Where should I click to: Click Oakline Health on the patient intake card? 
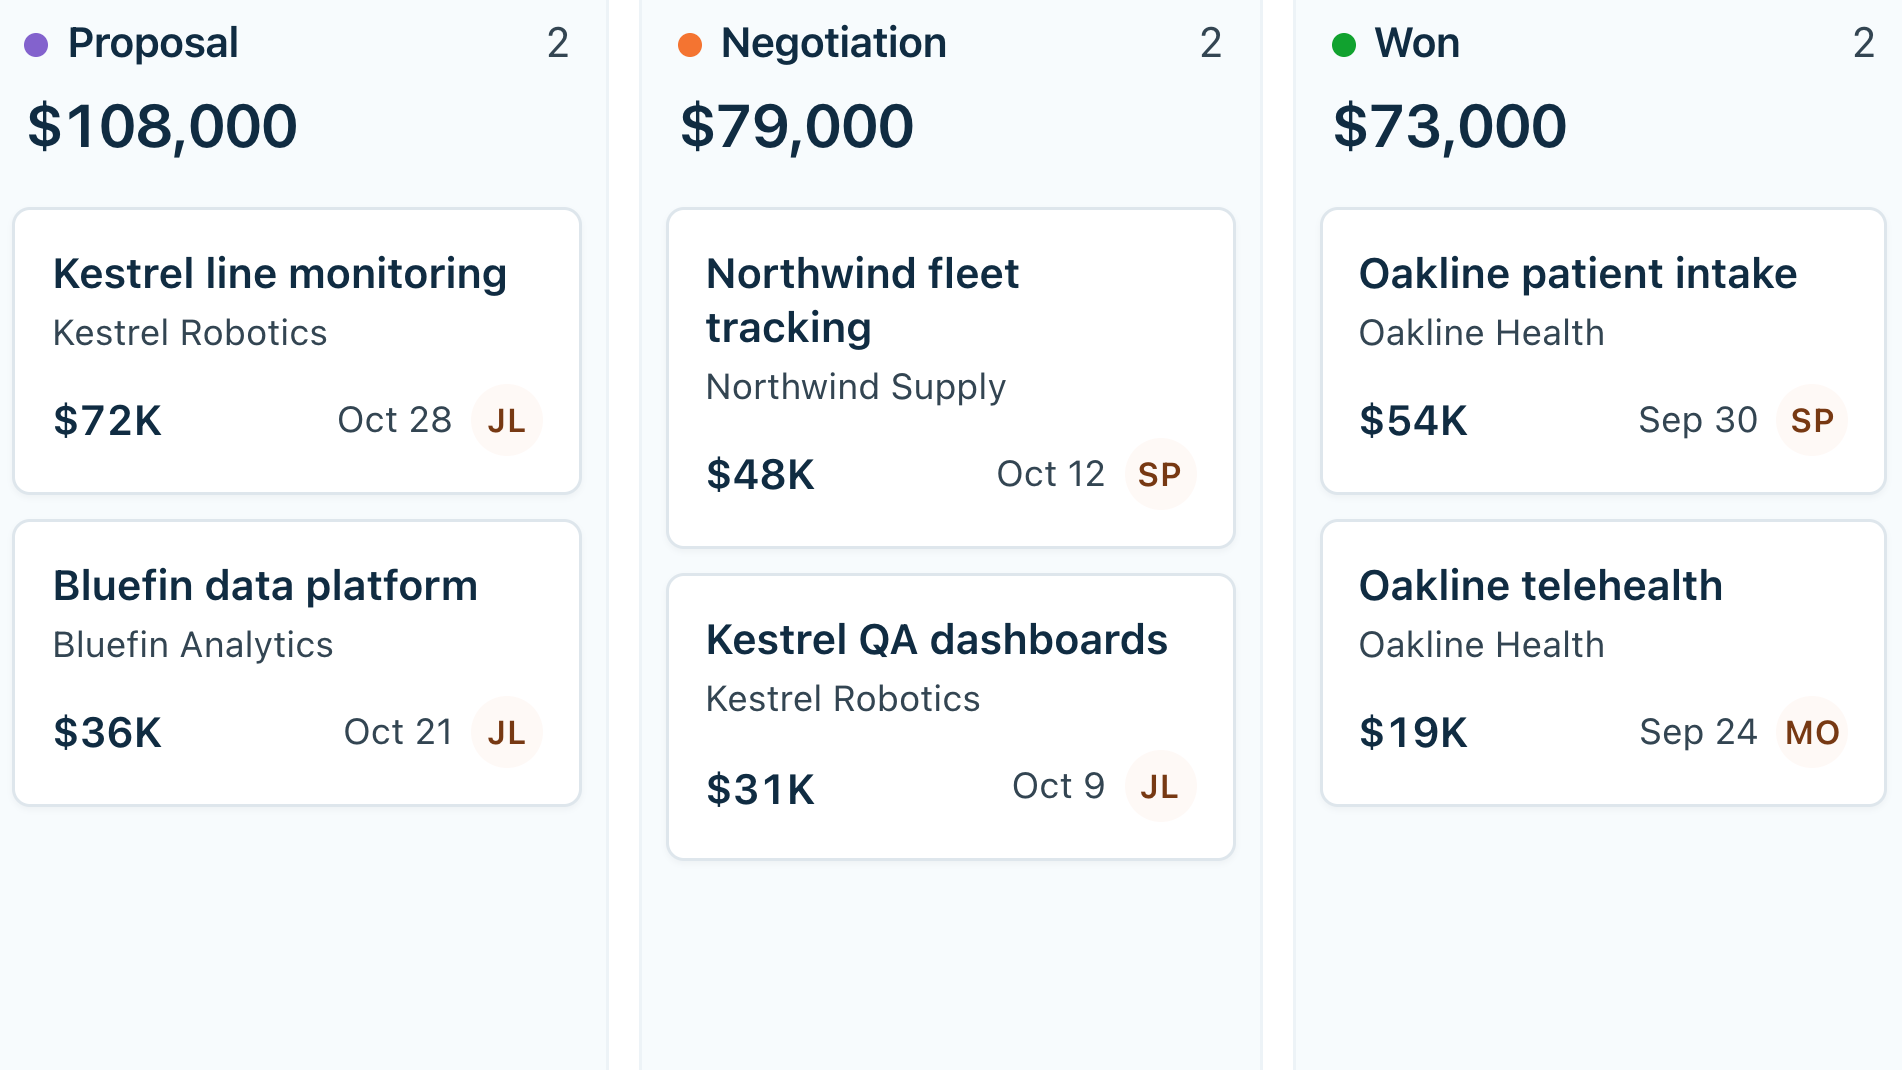[x=1482, y=333]
